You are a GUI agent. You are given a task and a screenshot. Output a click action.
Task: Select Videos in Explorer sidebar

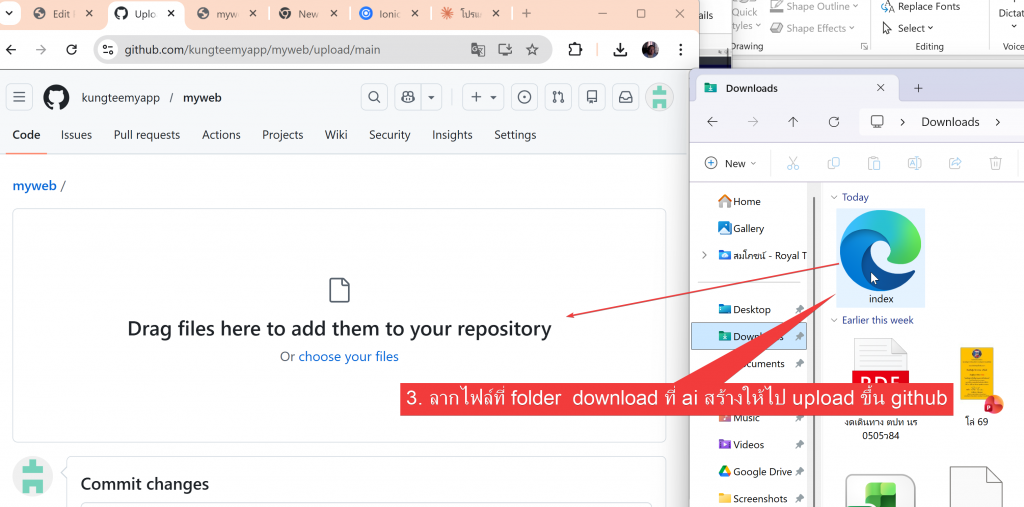(748, 444)
